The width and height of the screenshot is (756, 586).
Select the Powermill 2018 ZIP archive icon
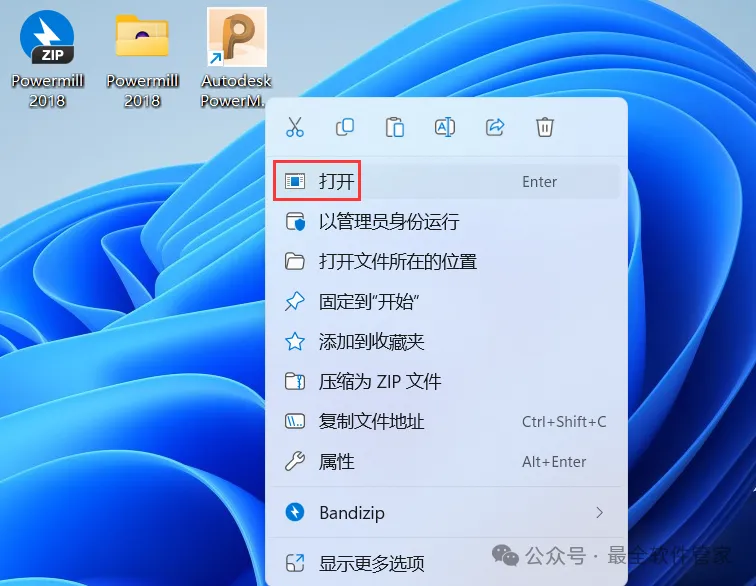point(47,58)
